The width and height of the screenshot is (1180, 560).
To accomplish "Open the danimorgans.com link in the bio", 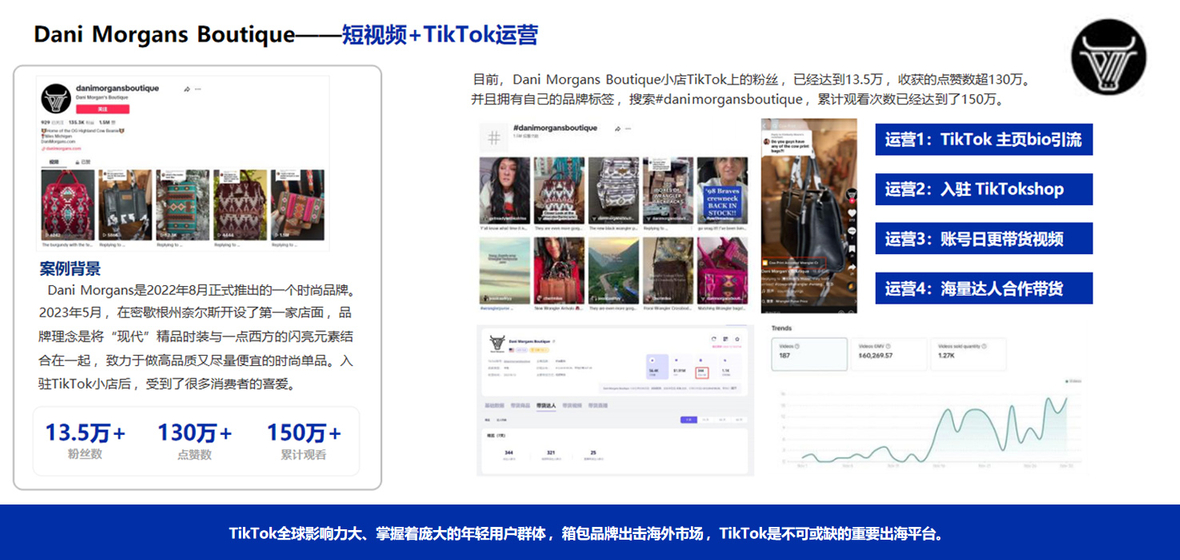I will [62, 148].
